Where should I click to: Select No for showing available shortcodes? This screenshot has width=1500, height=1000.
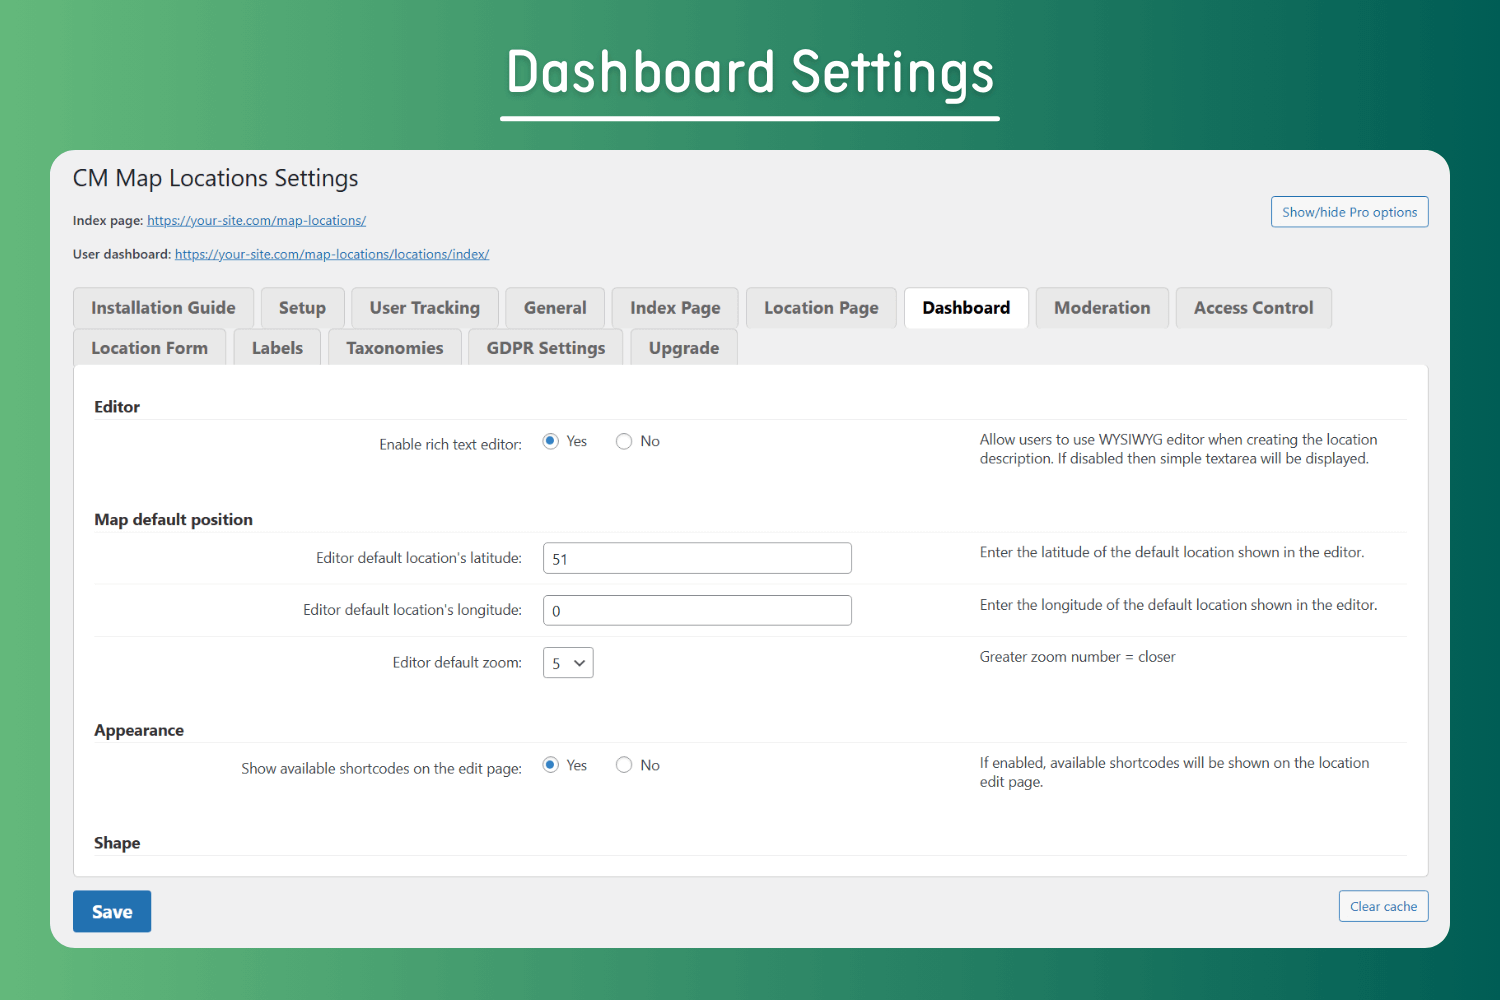click(624, 765)
